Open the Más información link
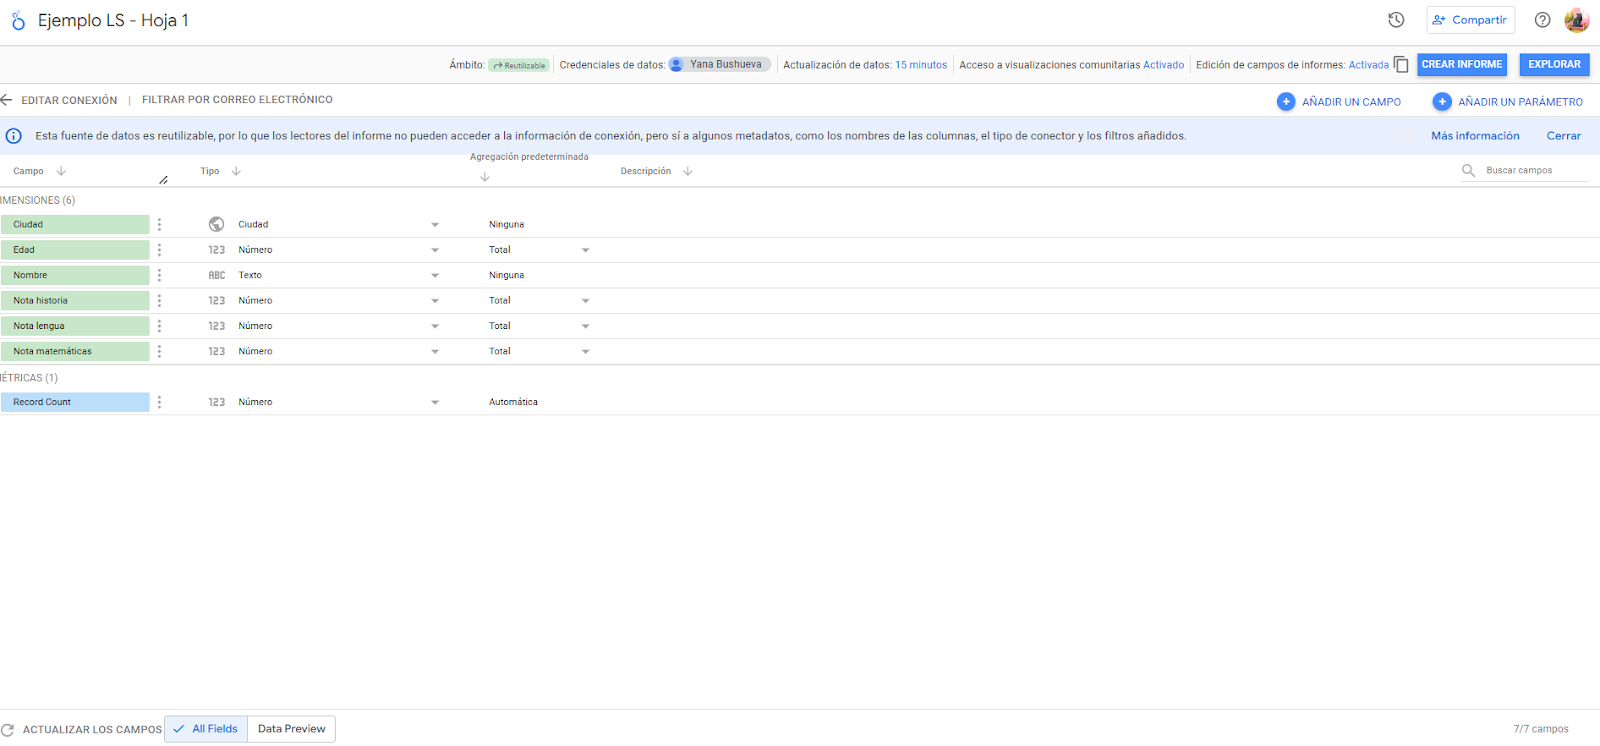Viewport: 1600px width, 746px height. (1475, 136)
